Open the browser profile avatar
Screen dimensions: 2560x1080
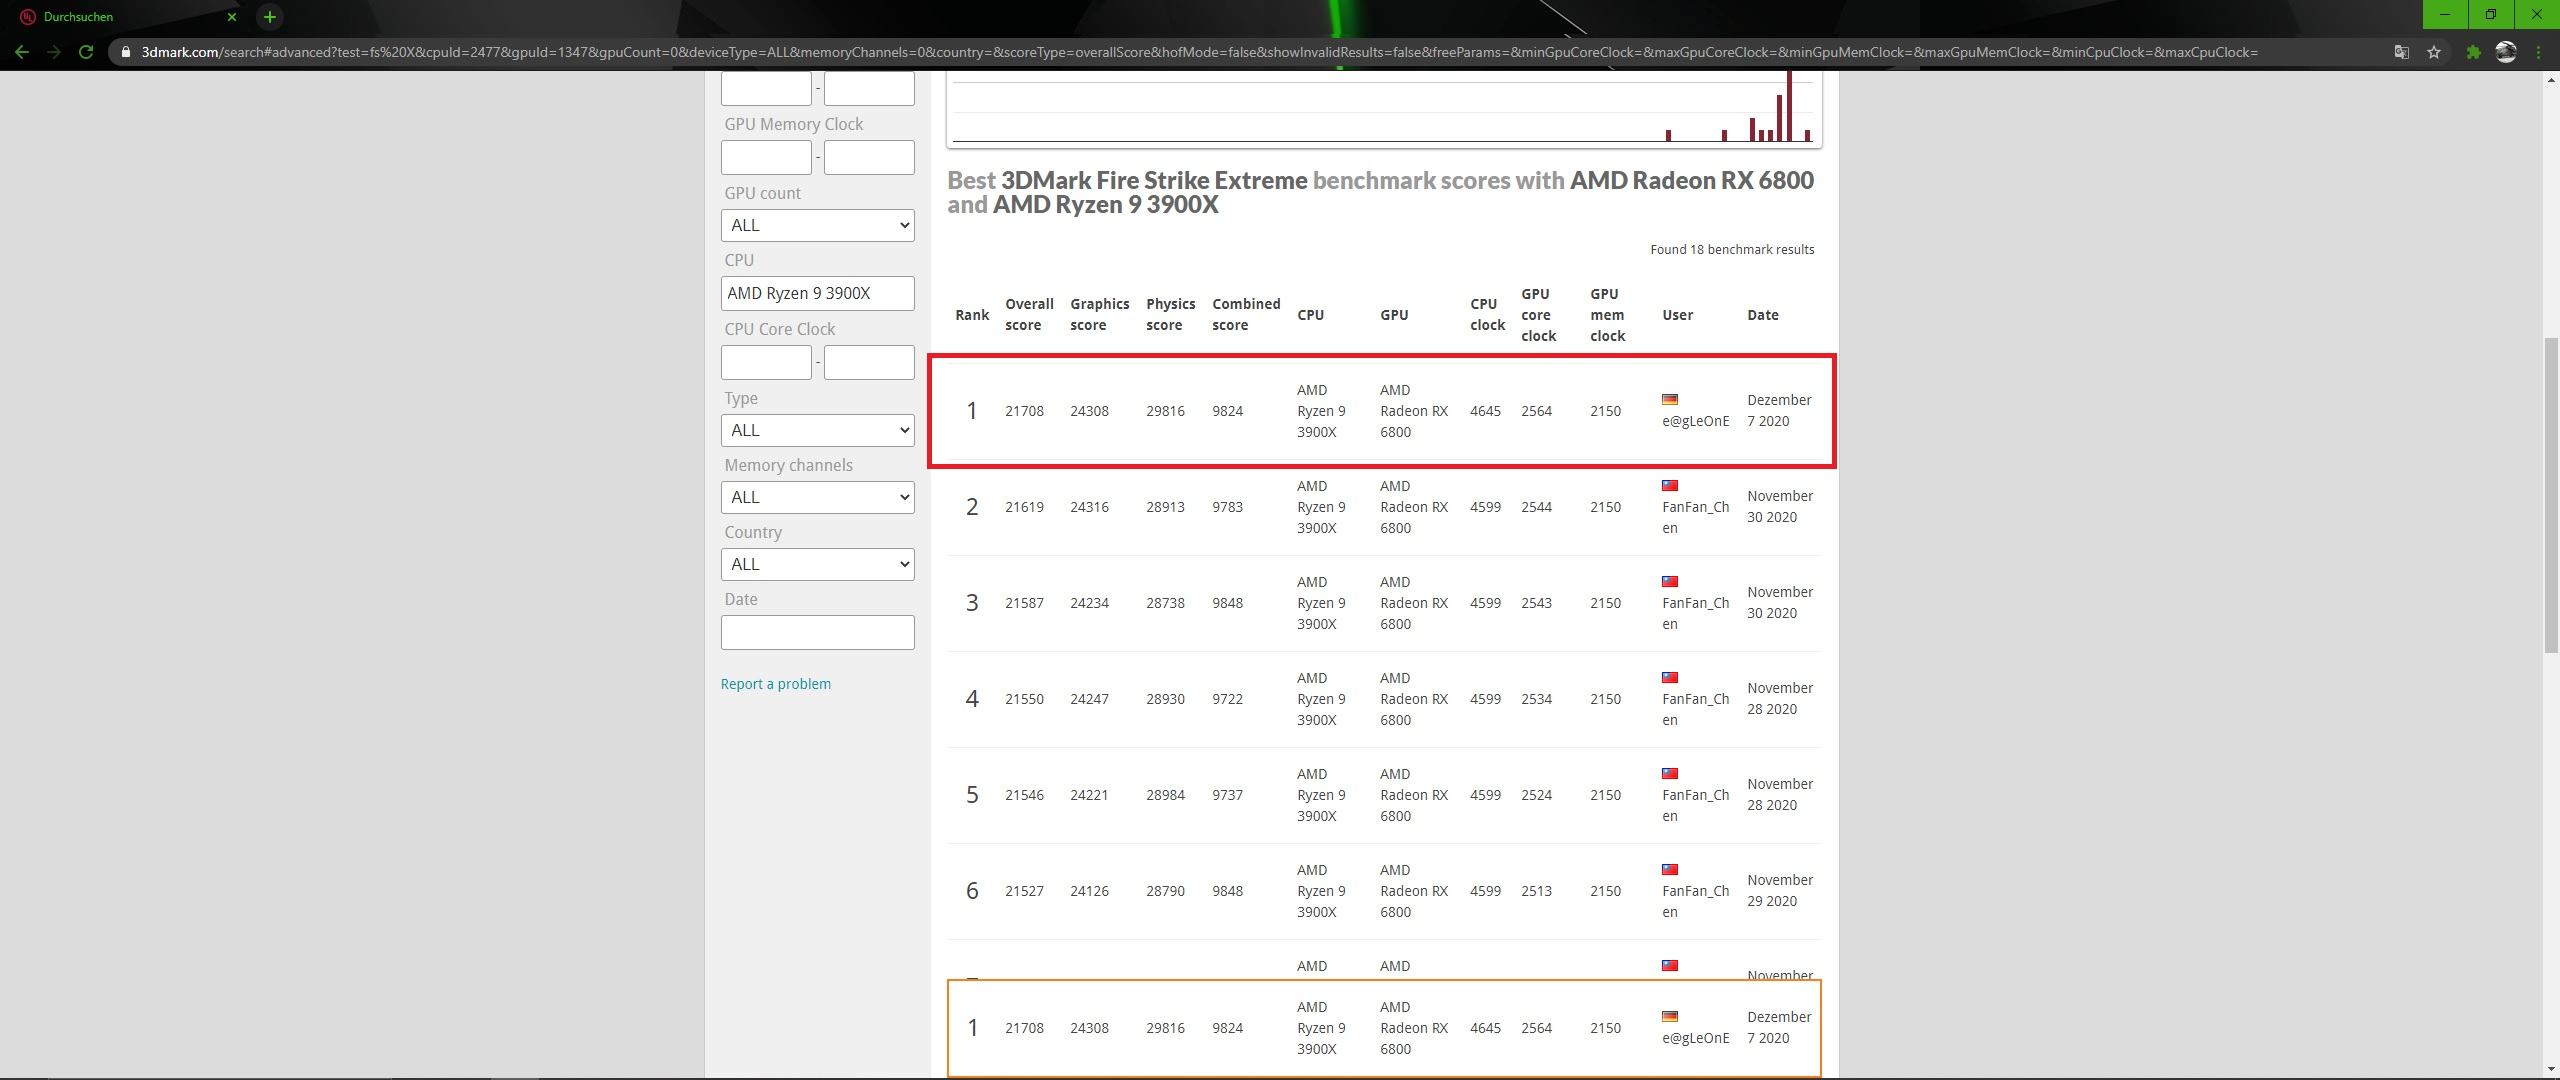2505,52
